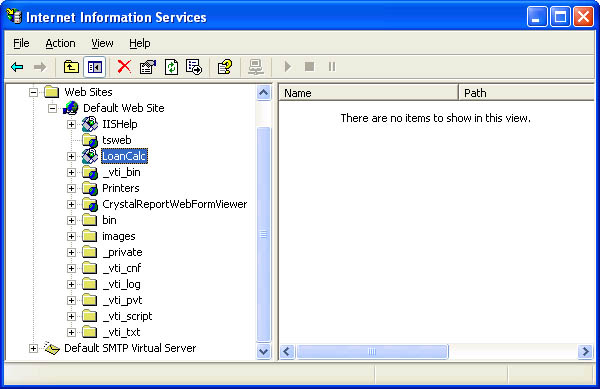Click the Export List toolbar icon
This screenshot has height=389, width=600.
(x=194, y=67)
